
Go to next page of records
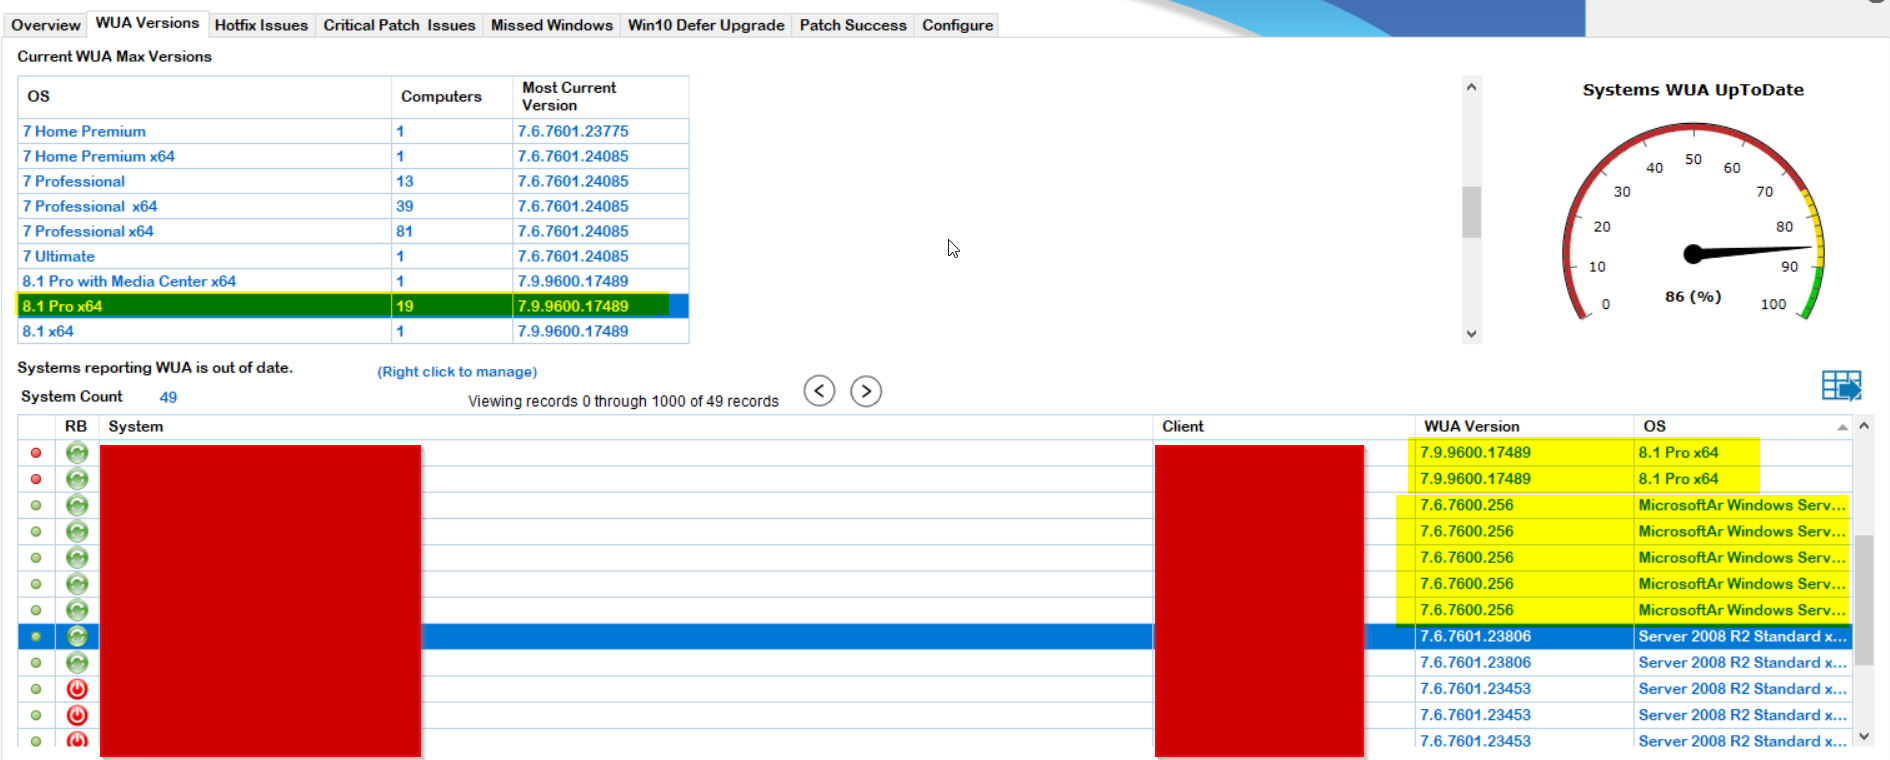(x=866, y=391)
